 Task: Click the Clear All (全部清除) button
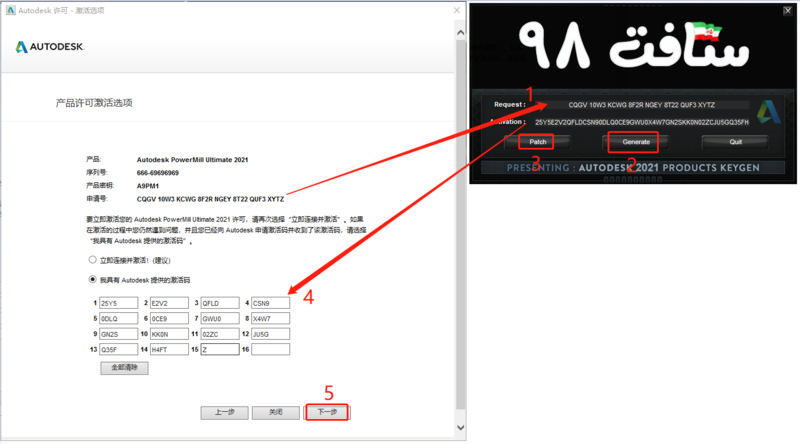point(124,368)
